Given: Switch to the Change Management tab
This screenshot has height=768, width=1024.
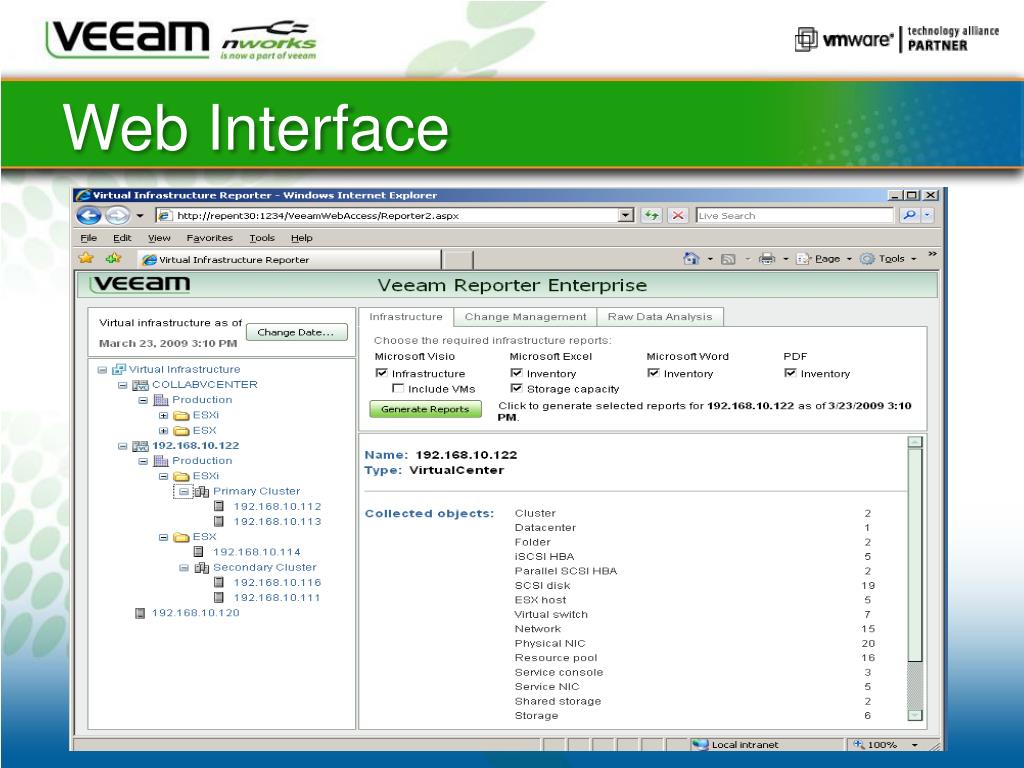Looking at the screenshot, I should (525, 317).
